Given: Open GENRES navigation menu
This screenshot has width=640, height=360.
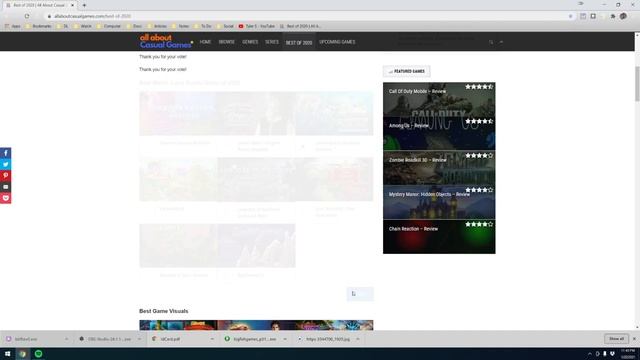Looking at the screenshot, I should pyautogui.click(x=250, y=42).
